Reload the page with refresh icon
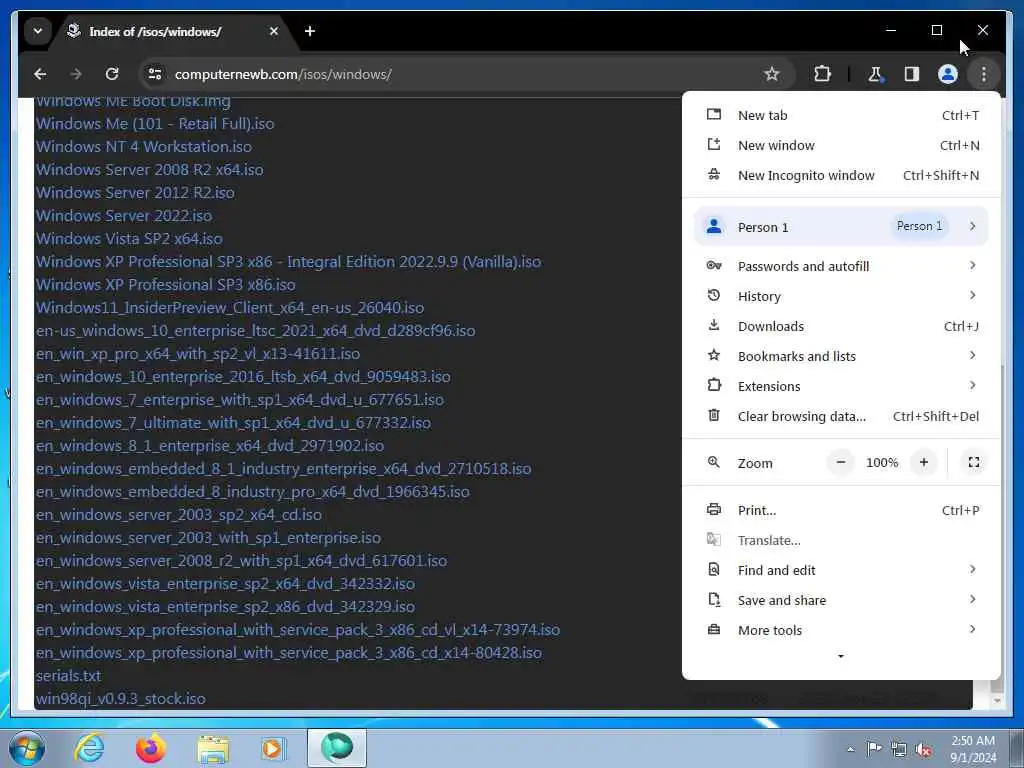 112,74
